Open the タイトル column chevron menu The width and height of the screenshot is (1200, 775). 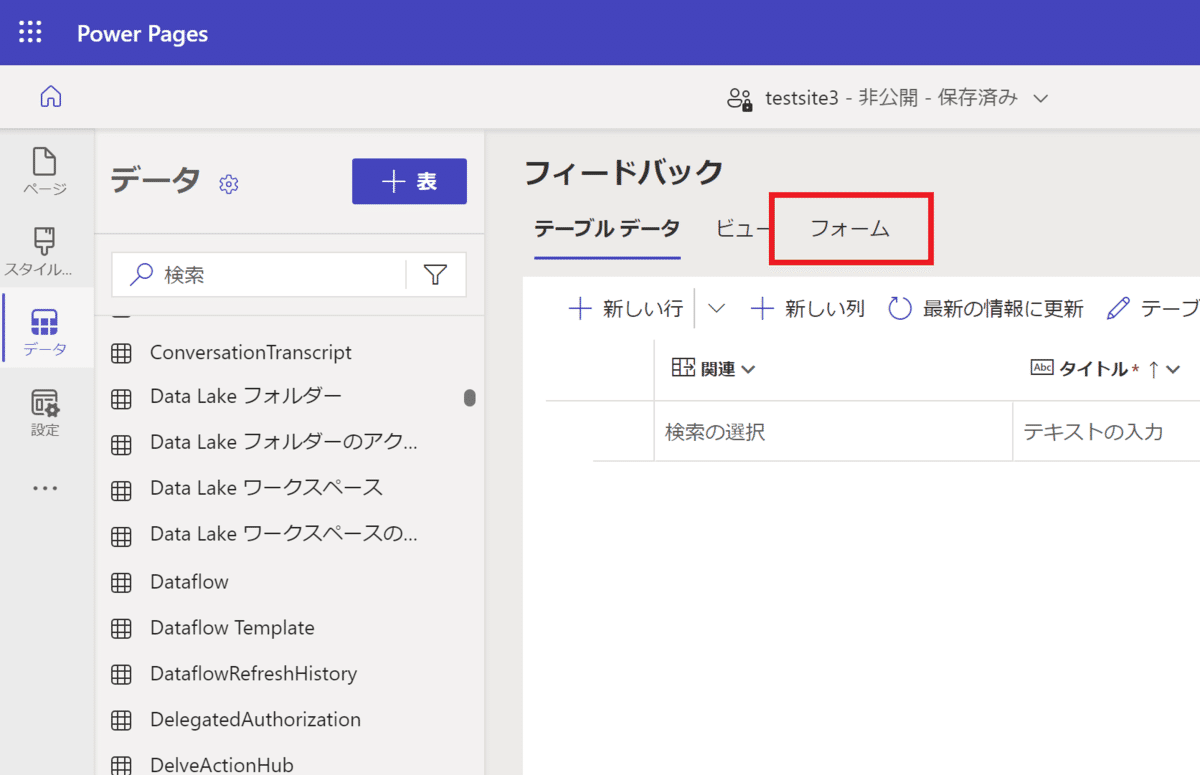(1173, 370)
